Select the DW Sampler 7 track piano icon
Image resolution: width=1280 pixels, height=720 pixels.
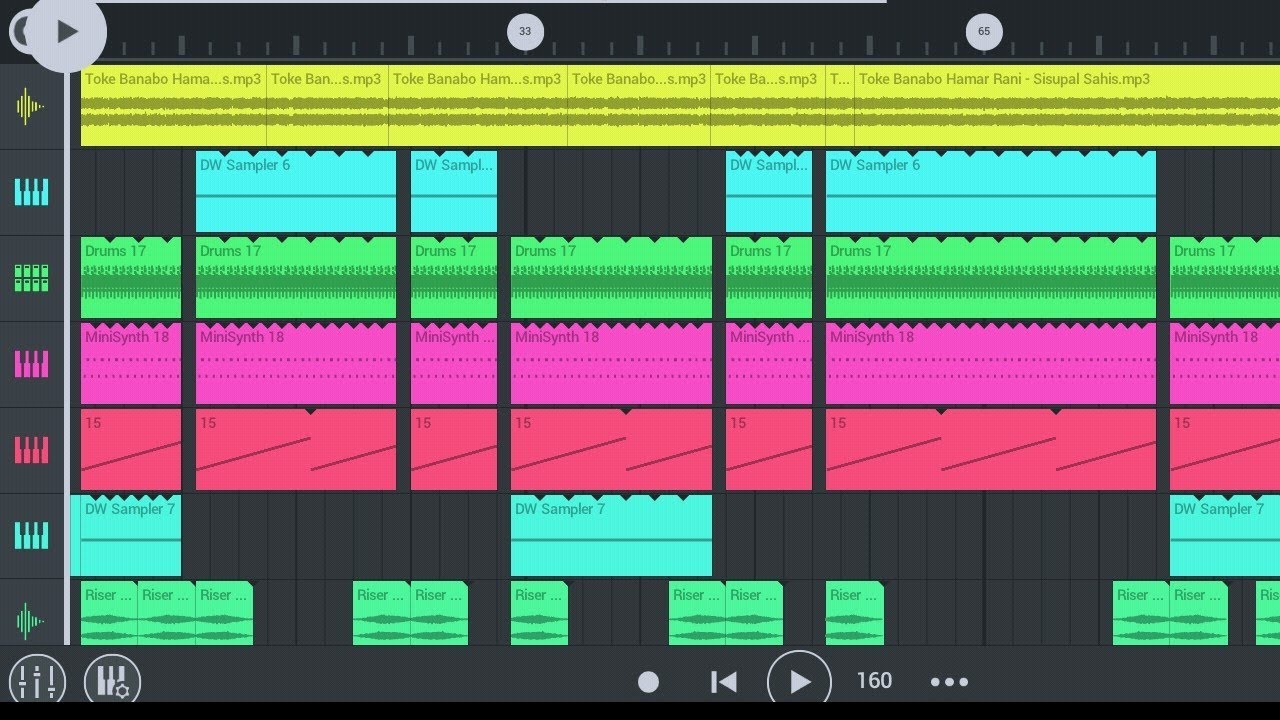point(31,536)
